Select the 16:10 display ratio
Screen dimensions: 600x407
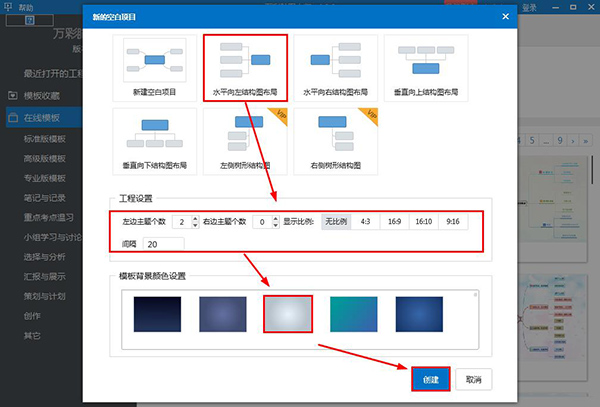424,221
